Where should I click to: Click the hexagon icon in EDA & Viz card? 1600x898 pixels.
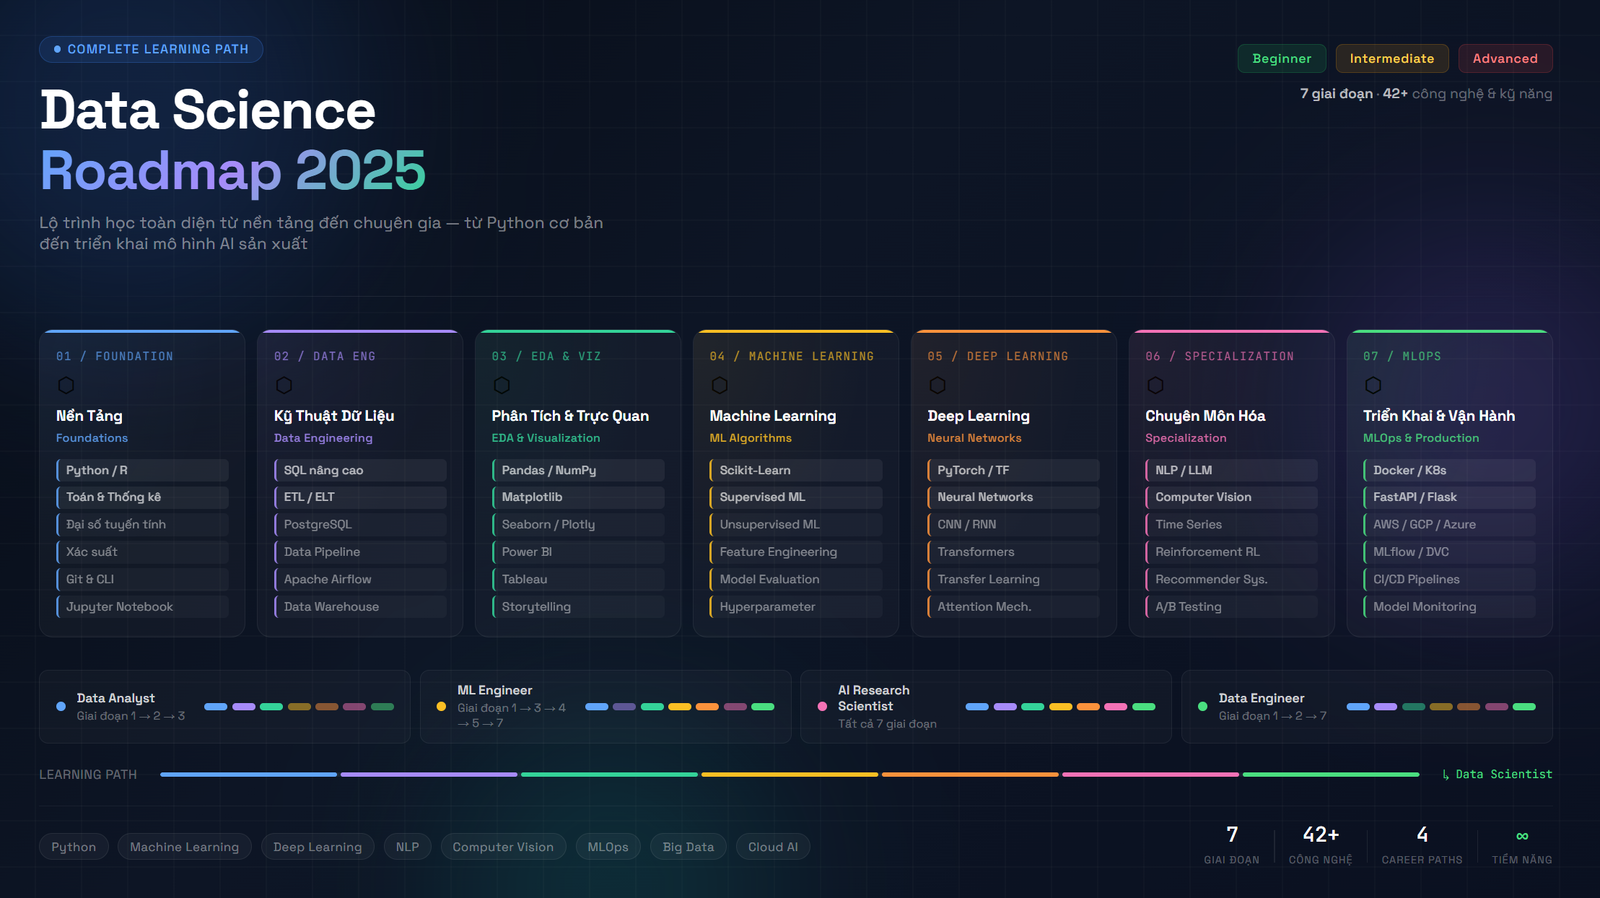pyautogui.click(x=502, y=385)
